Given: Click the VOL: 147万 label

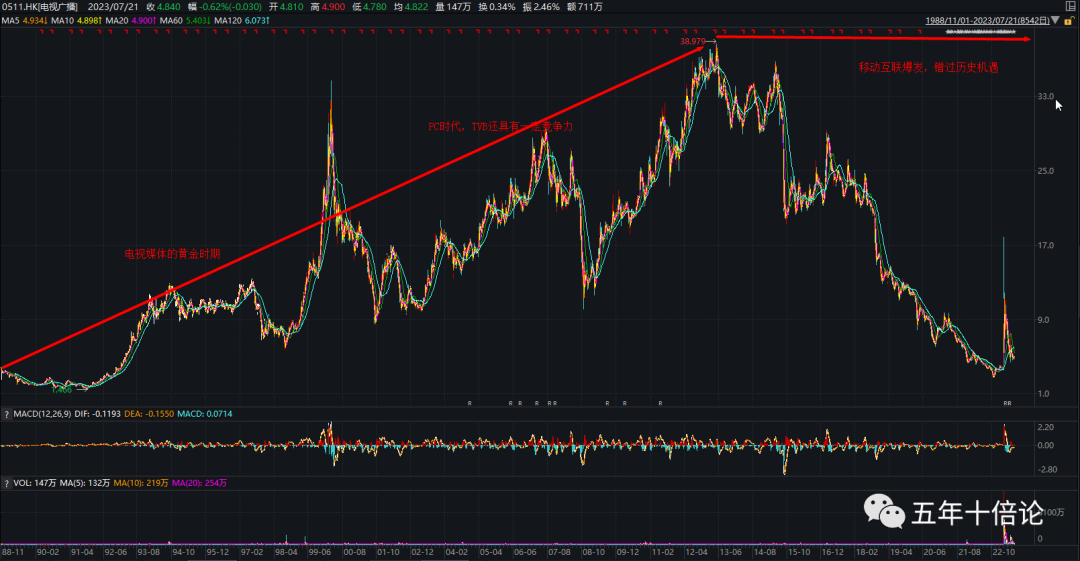Looking at the screenshot, I should (x=35, y=483).
